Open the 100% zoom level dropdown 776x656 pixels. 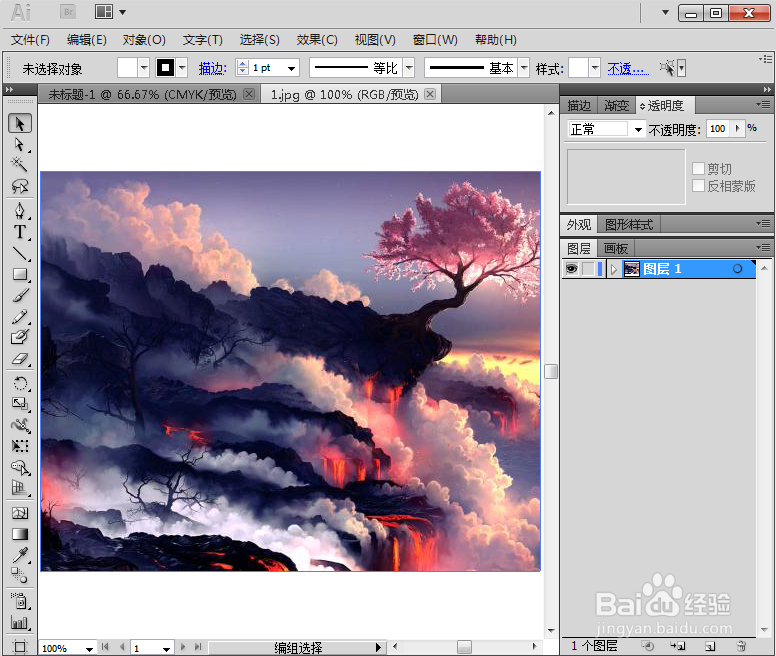click(x=89, y=649)
